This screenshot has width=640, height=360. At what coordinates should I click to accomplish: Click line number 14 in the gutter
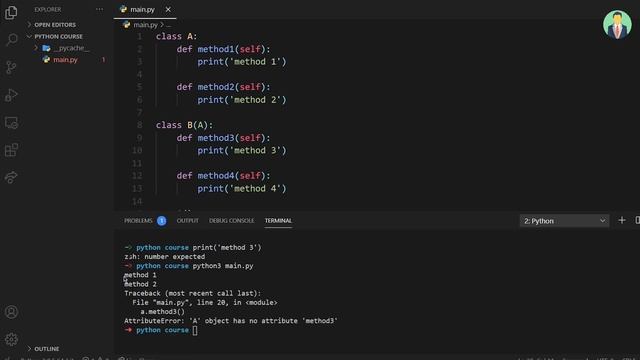coord(138,201)
